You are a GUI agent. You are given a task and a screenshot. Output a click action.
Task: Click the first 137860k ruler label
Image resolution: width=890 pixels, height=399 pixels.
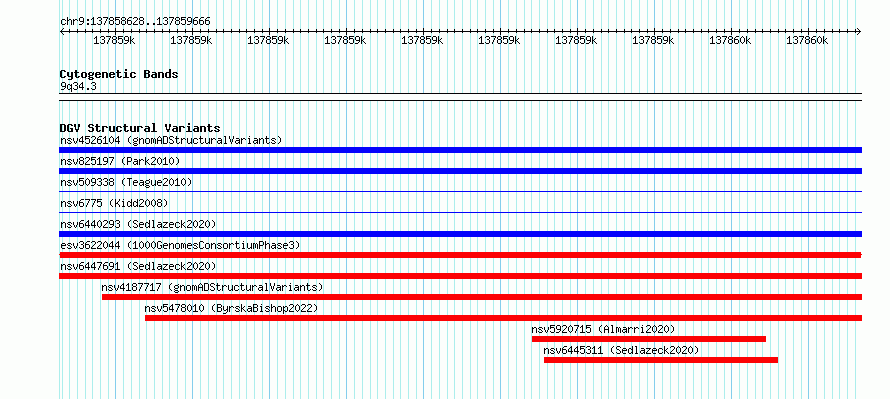(x=730, y=41)
